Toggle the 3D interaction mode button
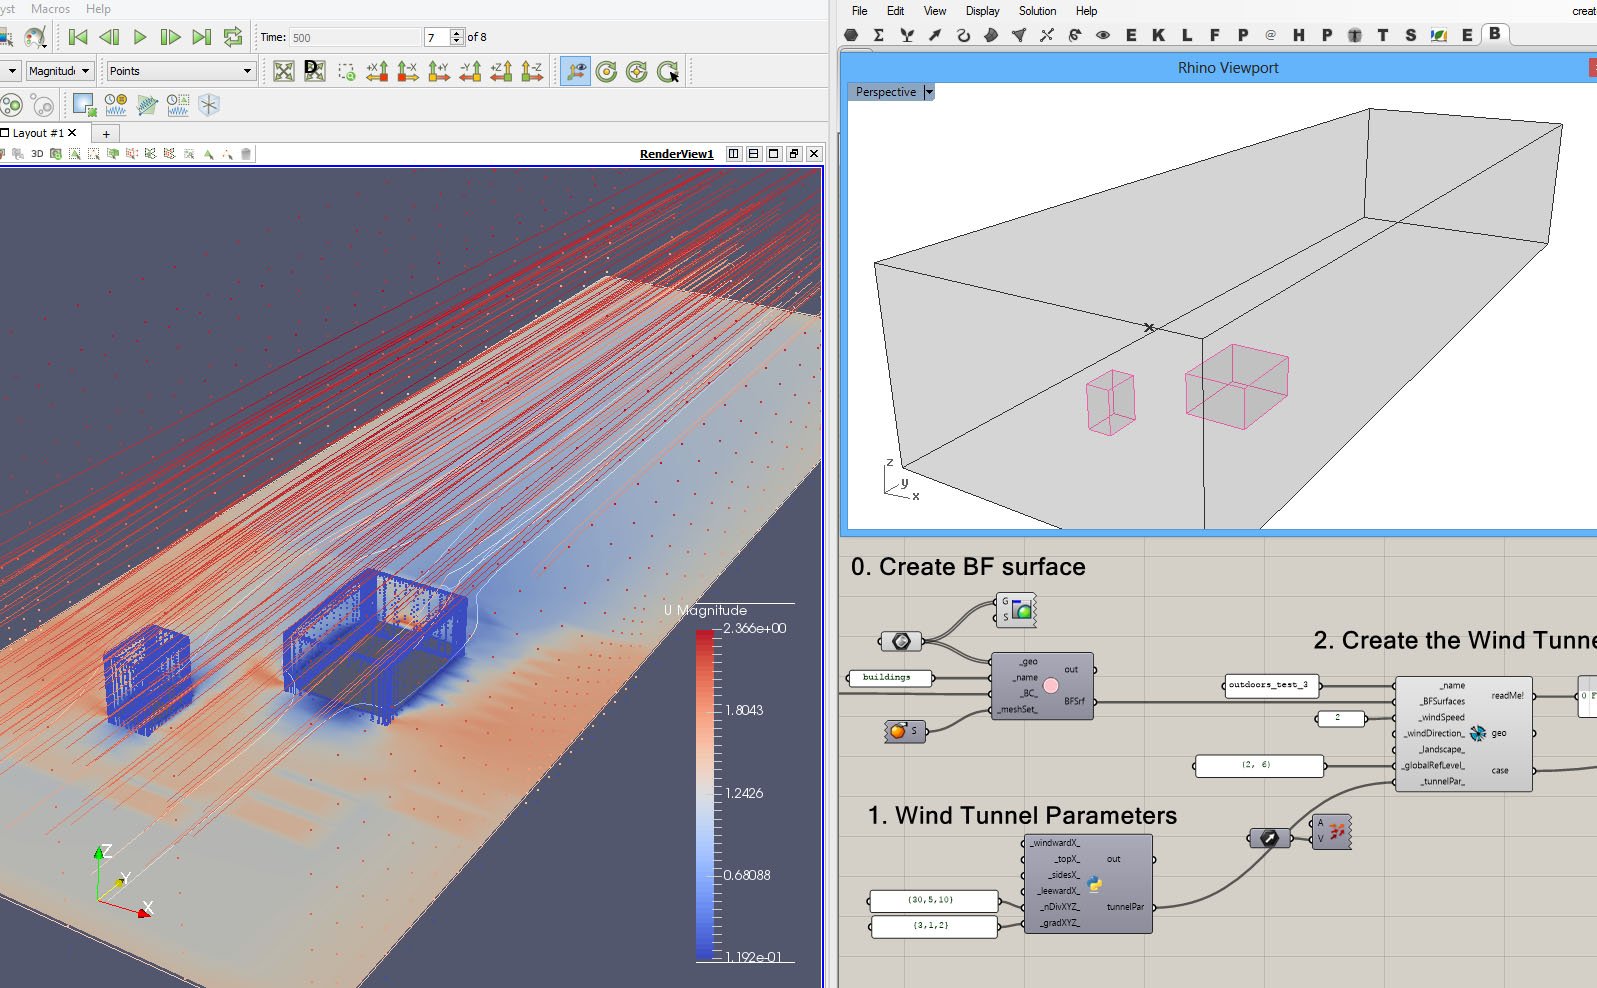Viewport: 1597px width, 988px height. pos(37,154)
